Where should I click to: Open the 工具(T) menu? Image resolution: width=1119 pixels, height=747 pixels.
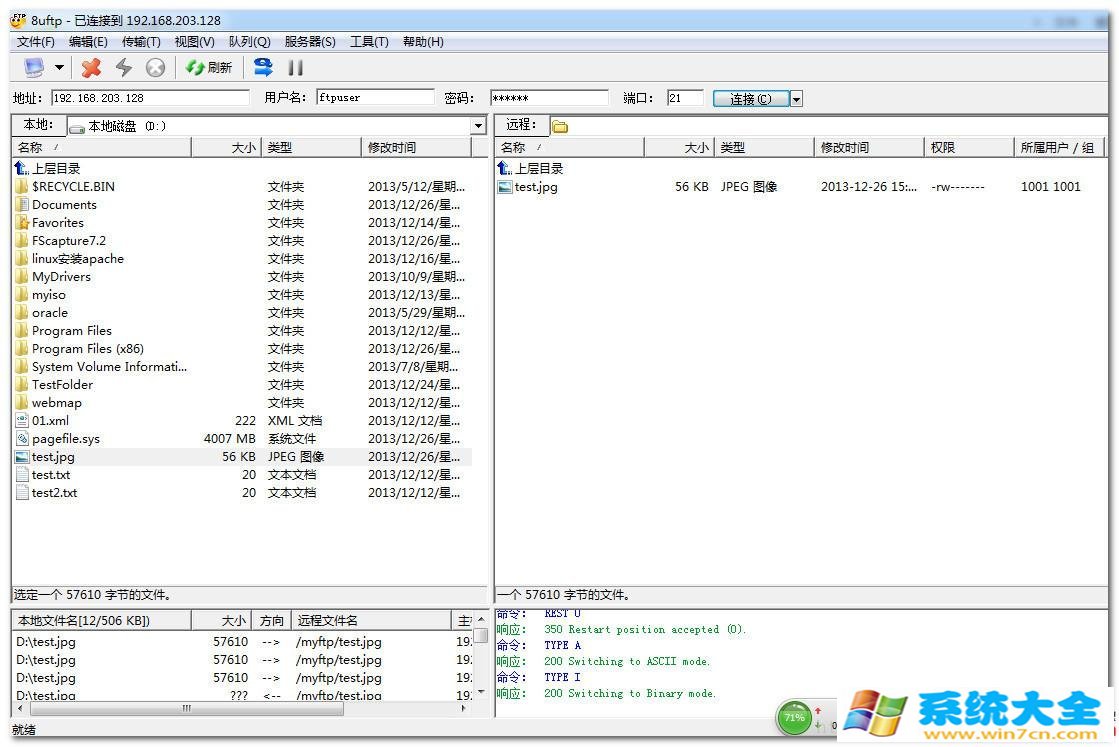pos(369,41)
